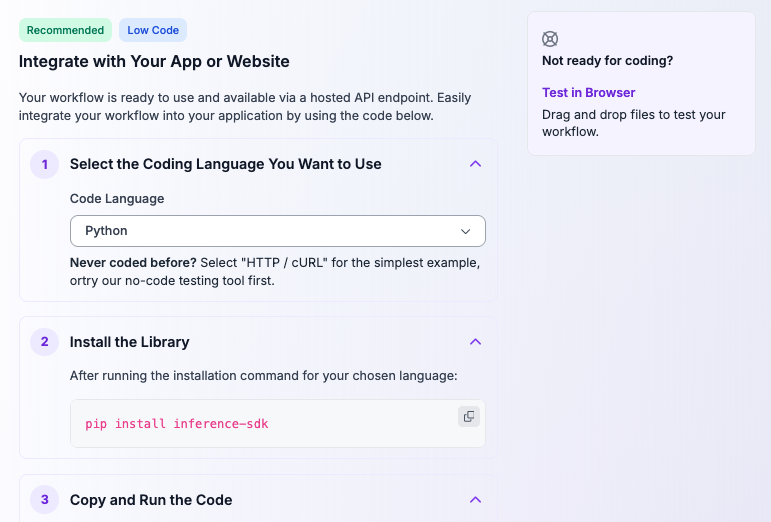The width and height of the screenshot is (771, 522).
Task: Click the step 1 number badge
Action: point(44,164)
